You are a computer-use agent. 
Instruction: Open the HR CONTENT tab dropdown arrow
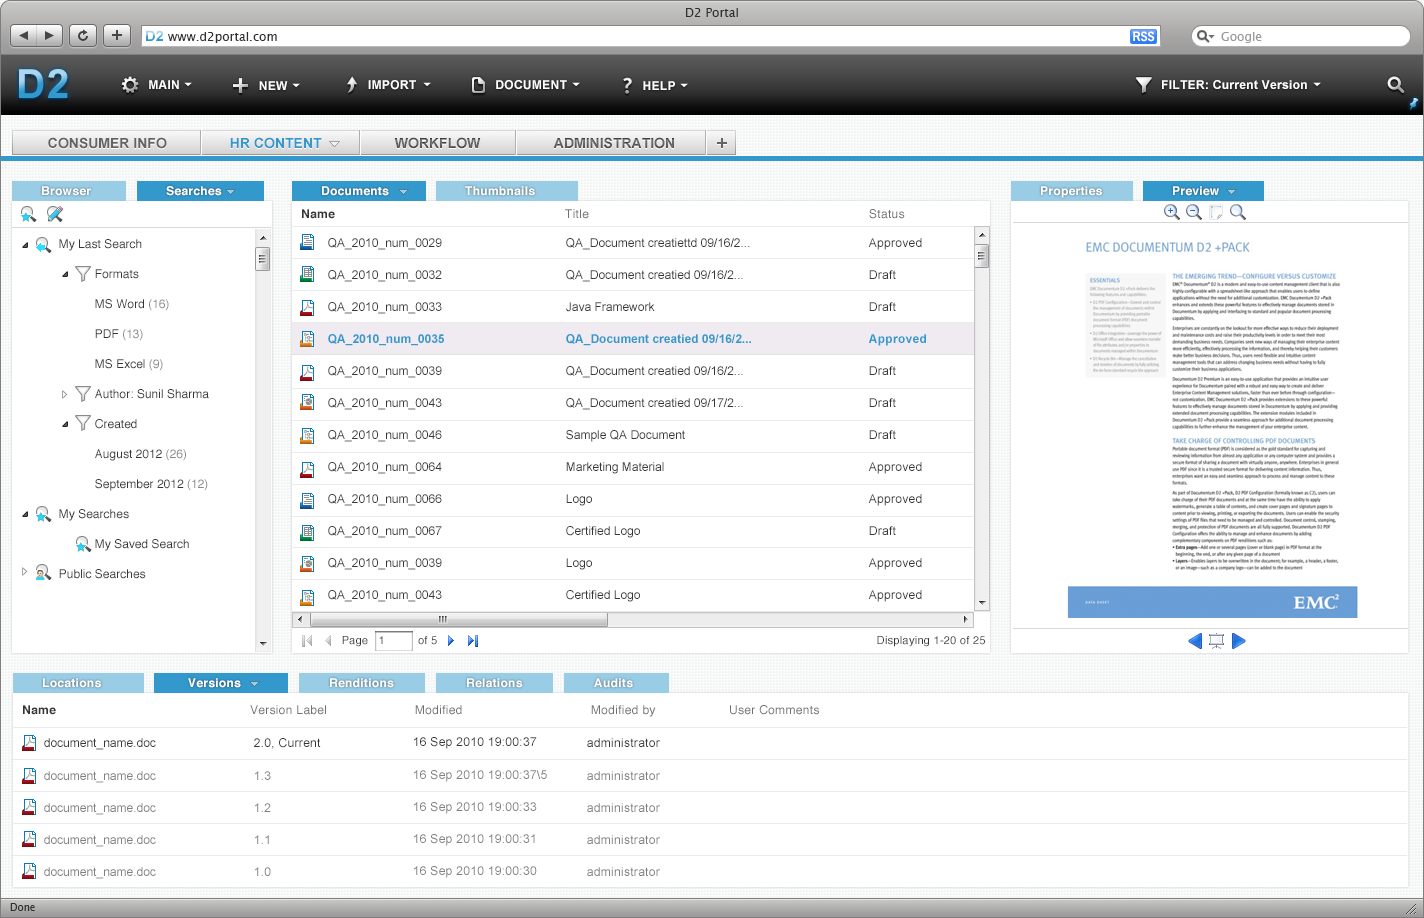334,144
